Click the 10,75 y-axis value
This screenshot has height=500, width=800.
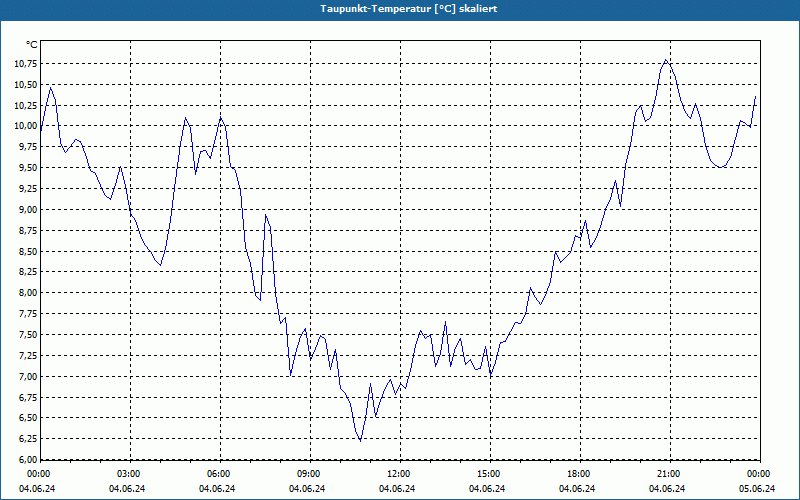26,64
